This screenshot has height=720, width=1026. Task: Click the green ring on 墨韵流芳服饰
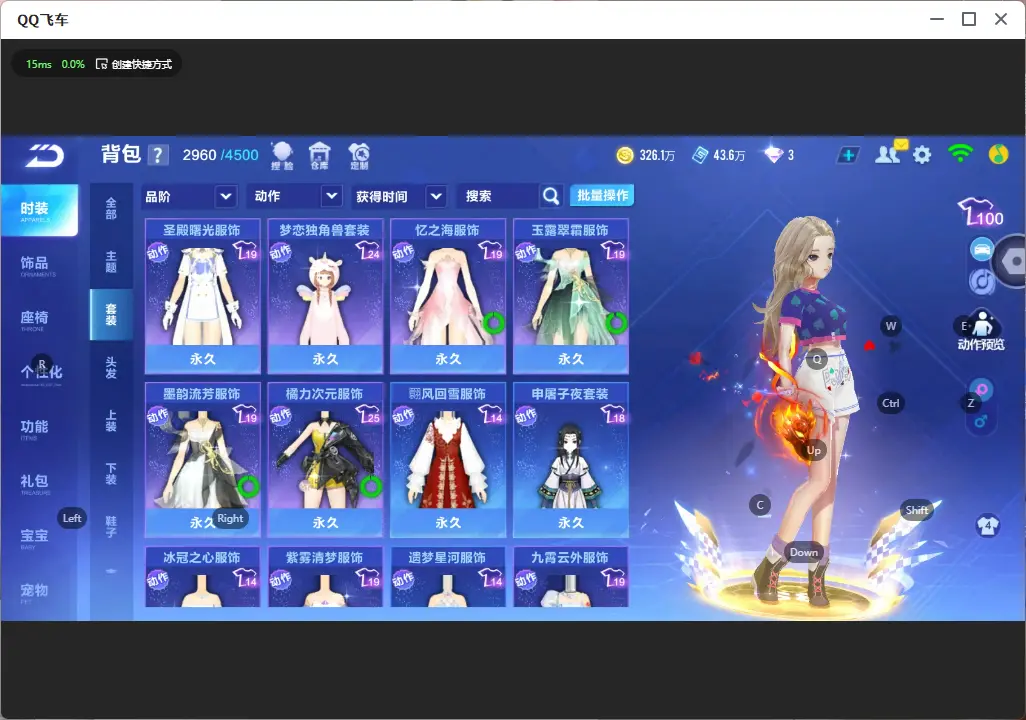(x=249, y=486)
